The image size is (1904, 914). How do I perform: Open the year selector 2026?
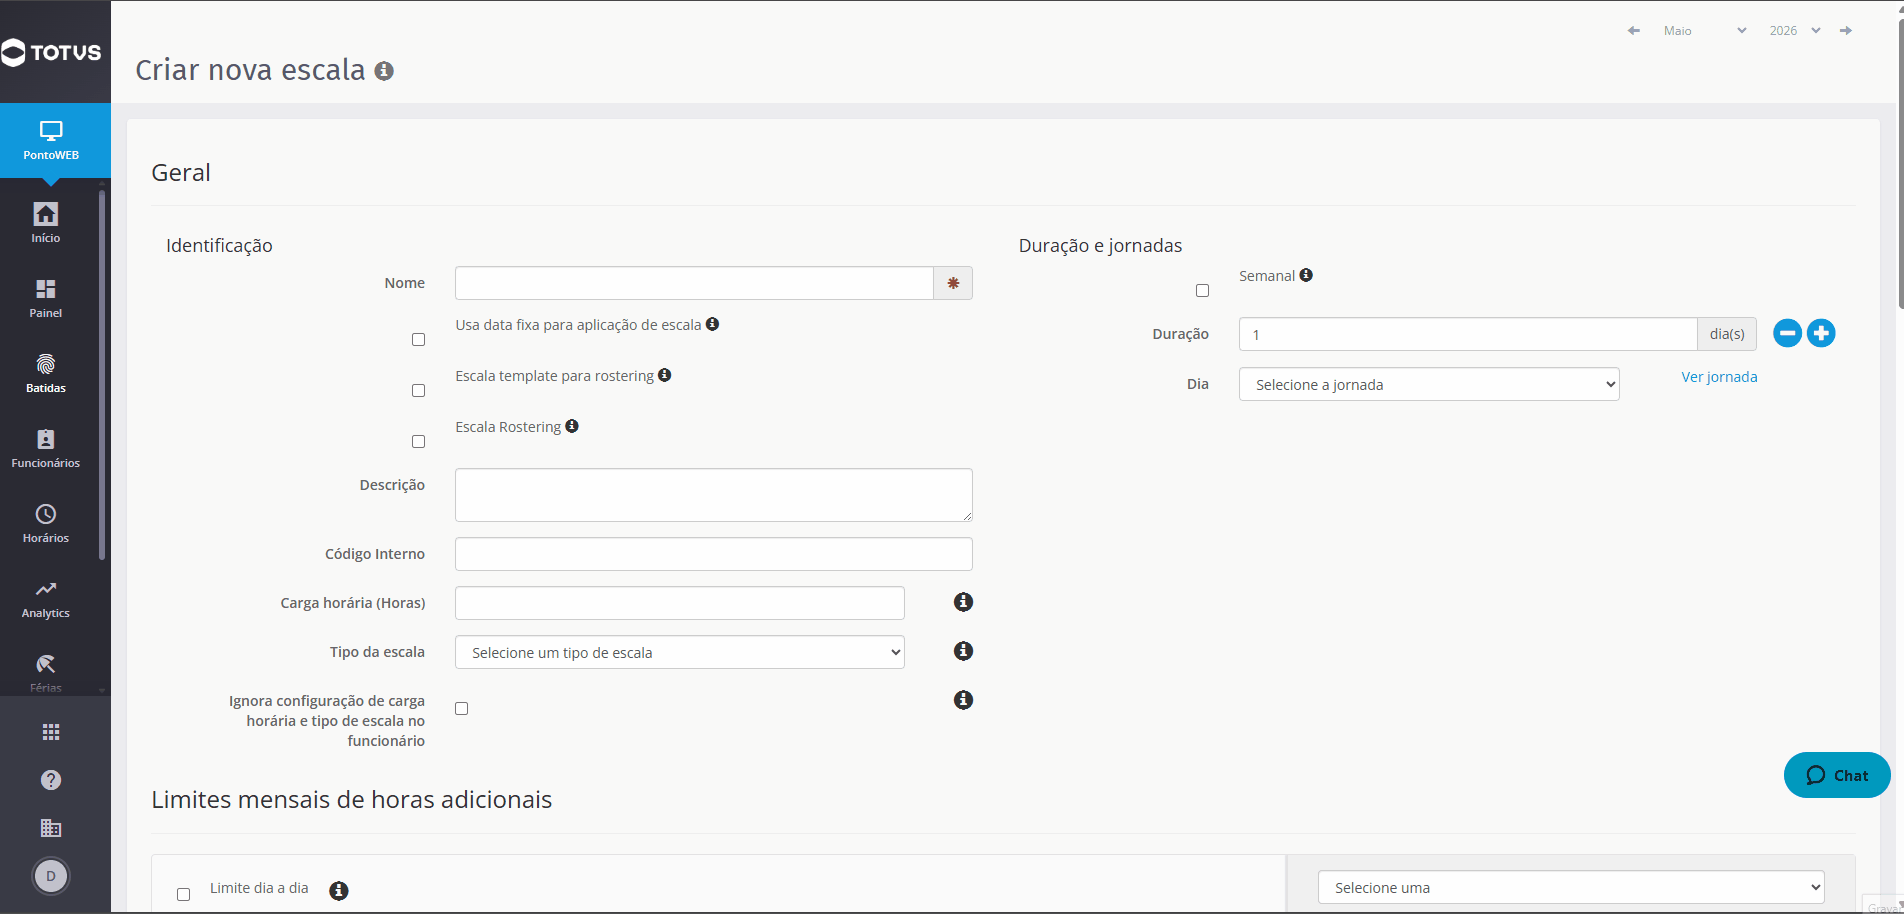click(x=1794, y=31)
